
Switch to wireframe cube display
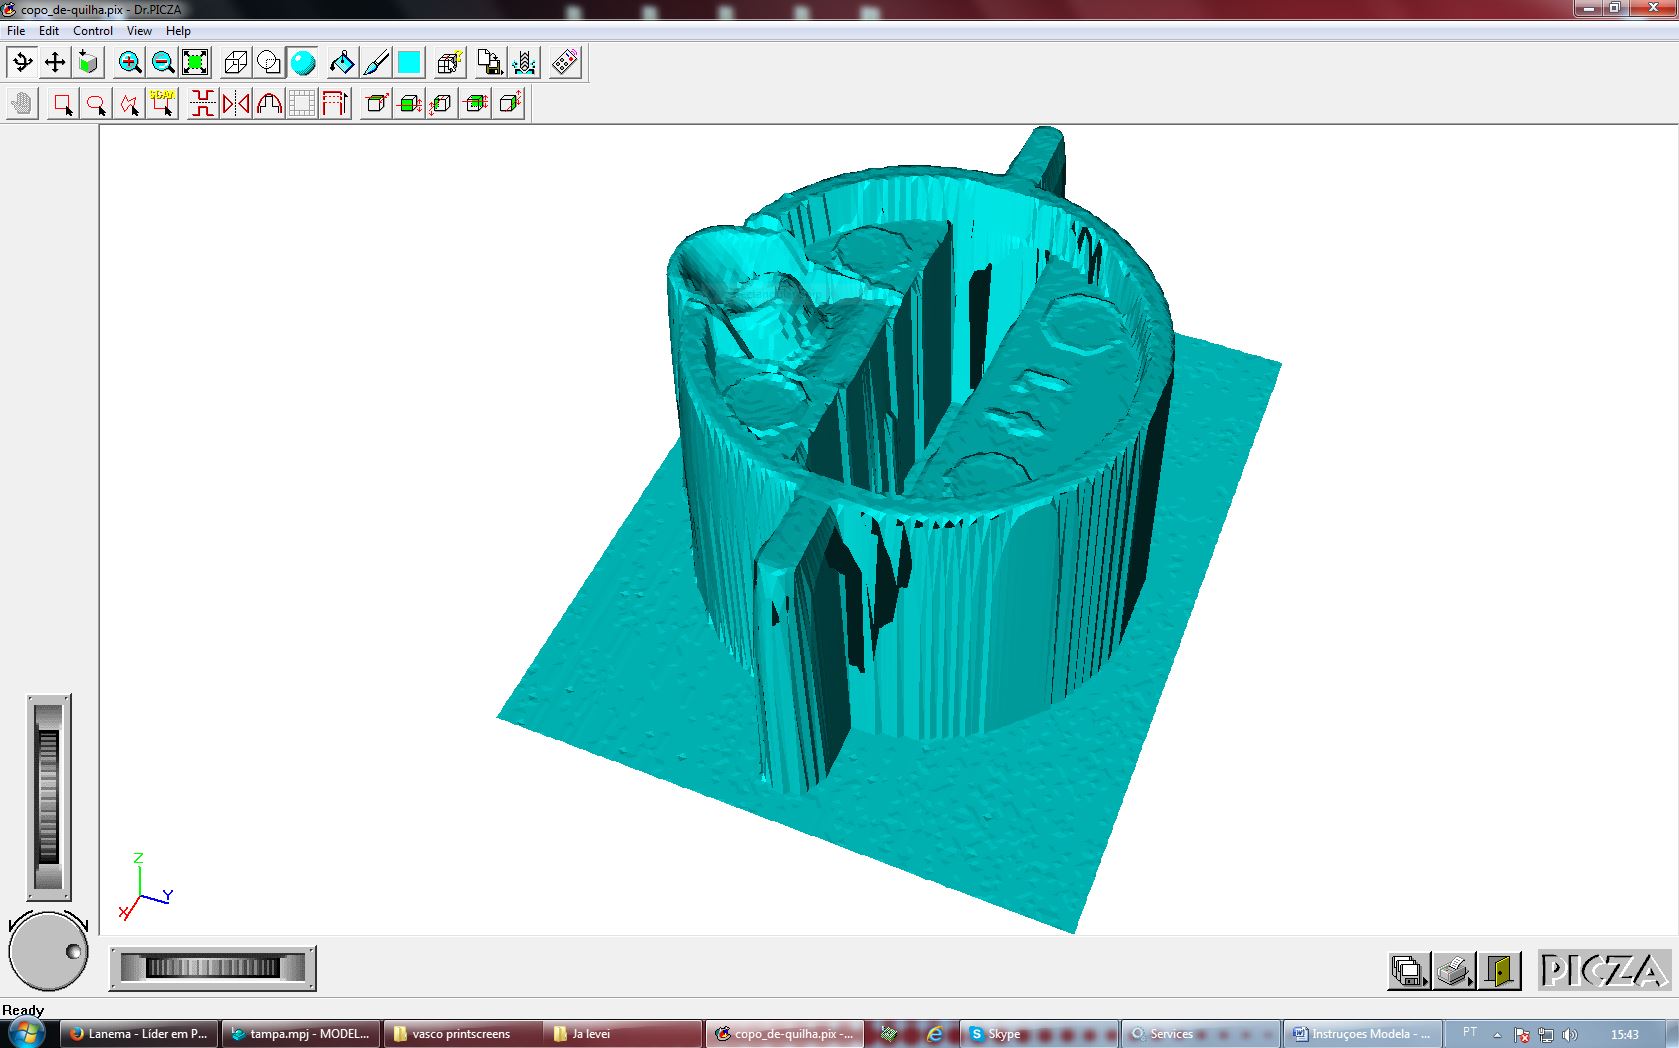click(236, 63)
